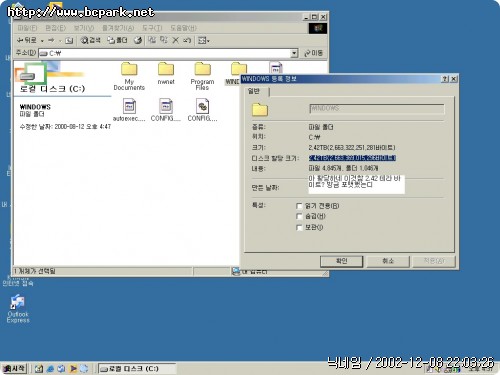The width and height of the screenshot is (500, 375).
Task: Click the WINDOWS folder name field
Action: pyautogui.click(x=377, y=109)
